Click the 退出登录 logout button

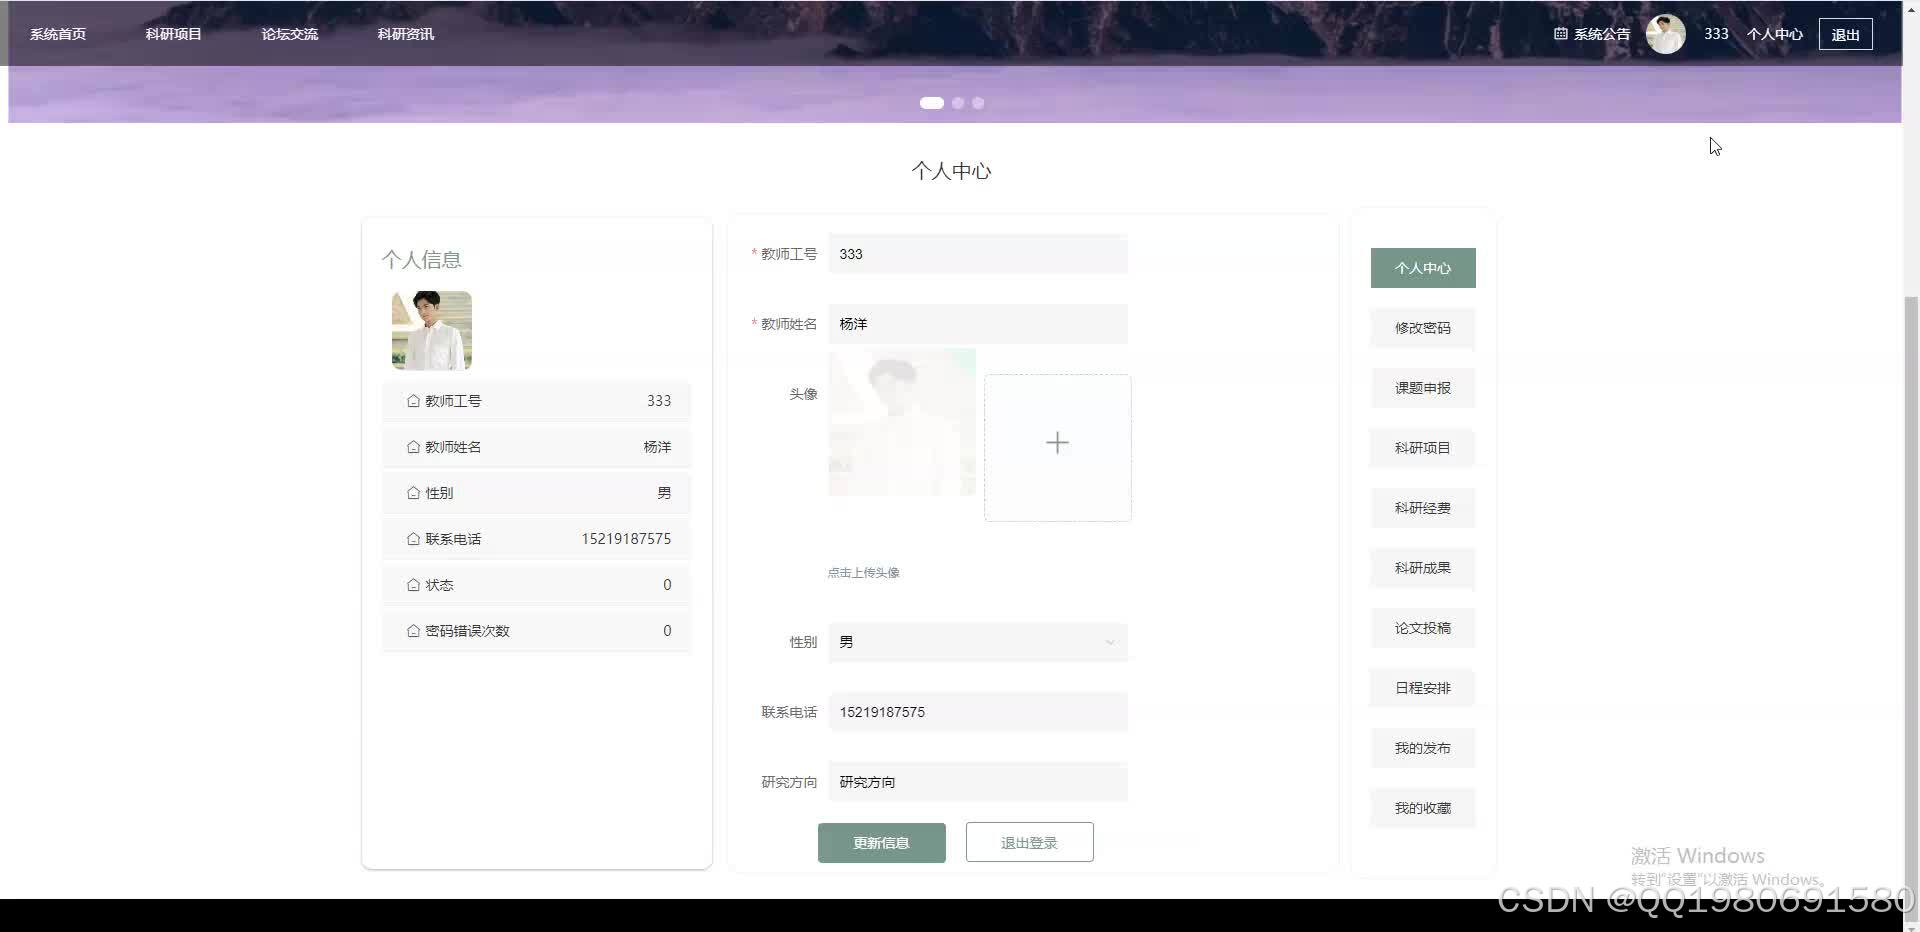click(x=1028, y=842)
